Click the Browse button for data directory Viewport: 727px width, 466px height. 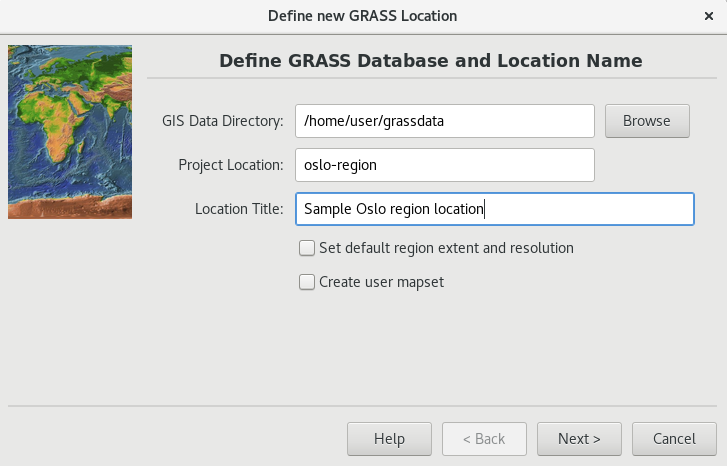click(x=647, y=121)
